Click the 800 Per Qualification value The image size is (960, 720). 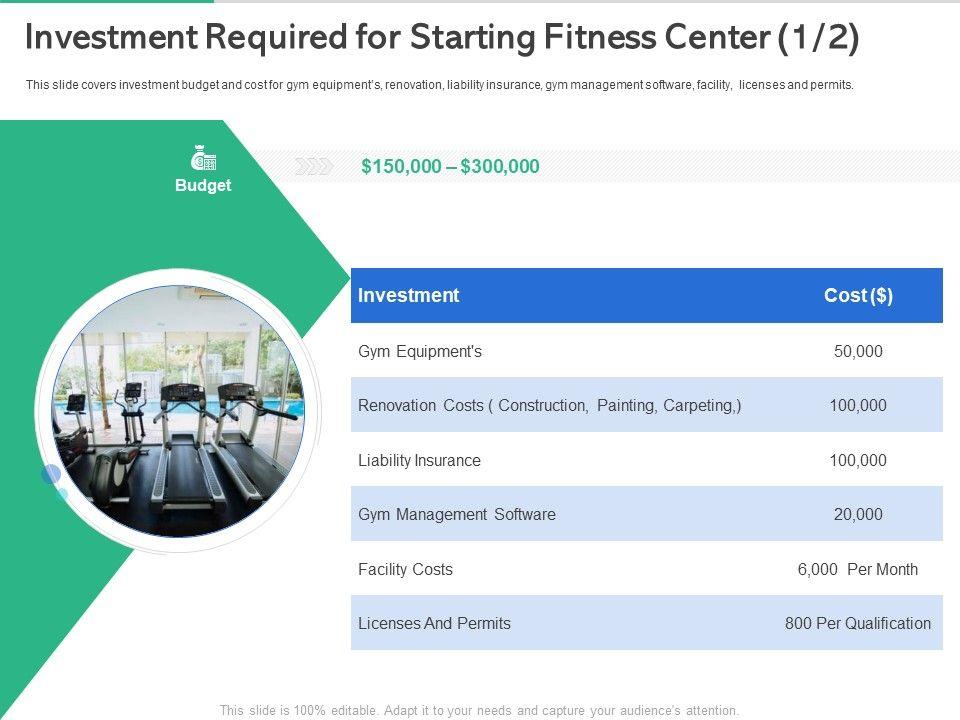858,623
